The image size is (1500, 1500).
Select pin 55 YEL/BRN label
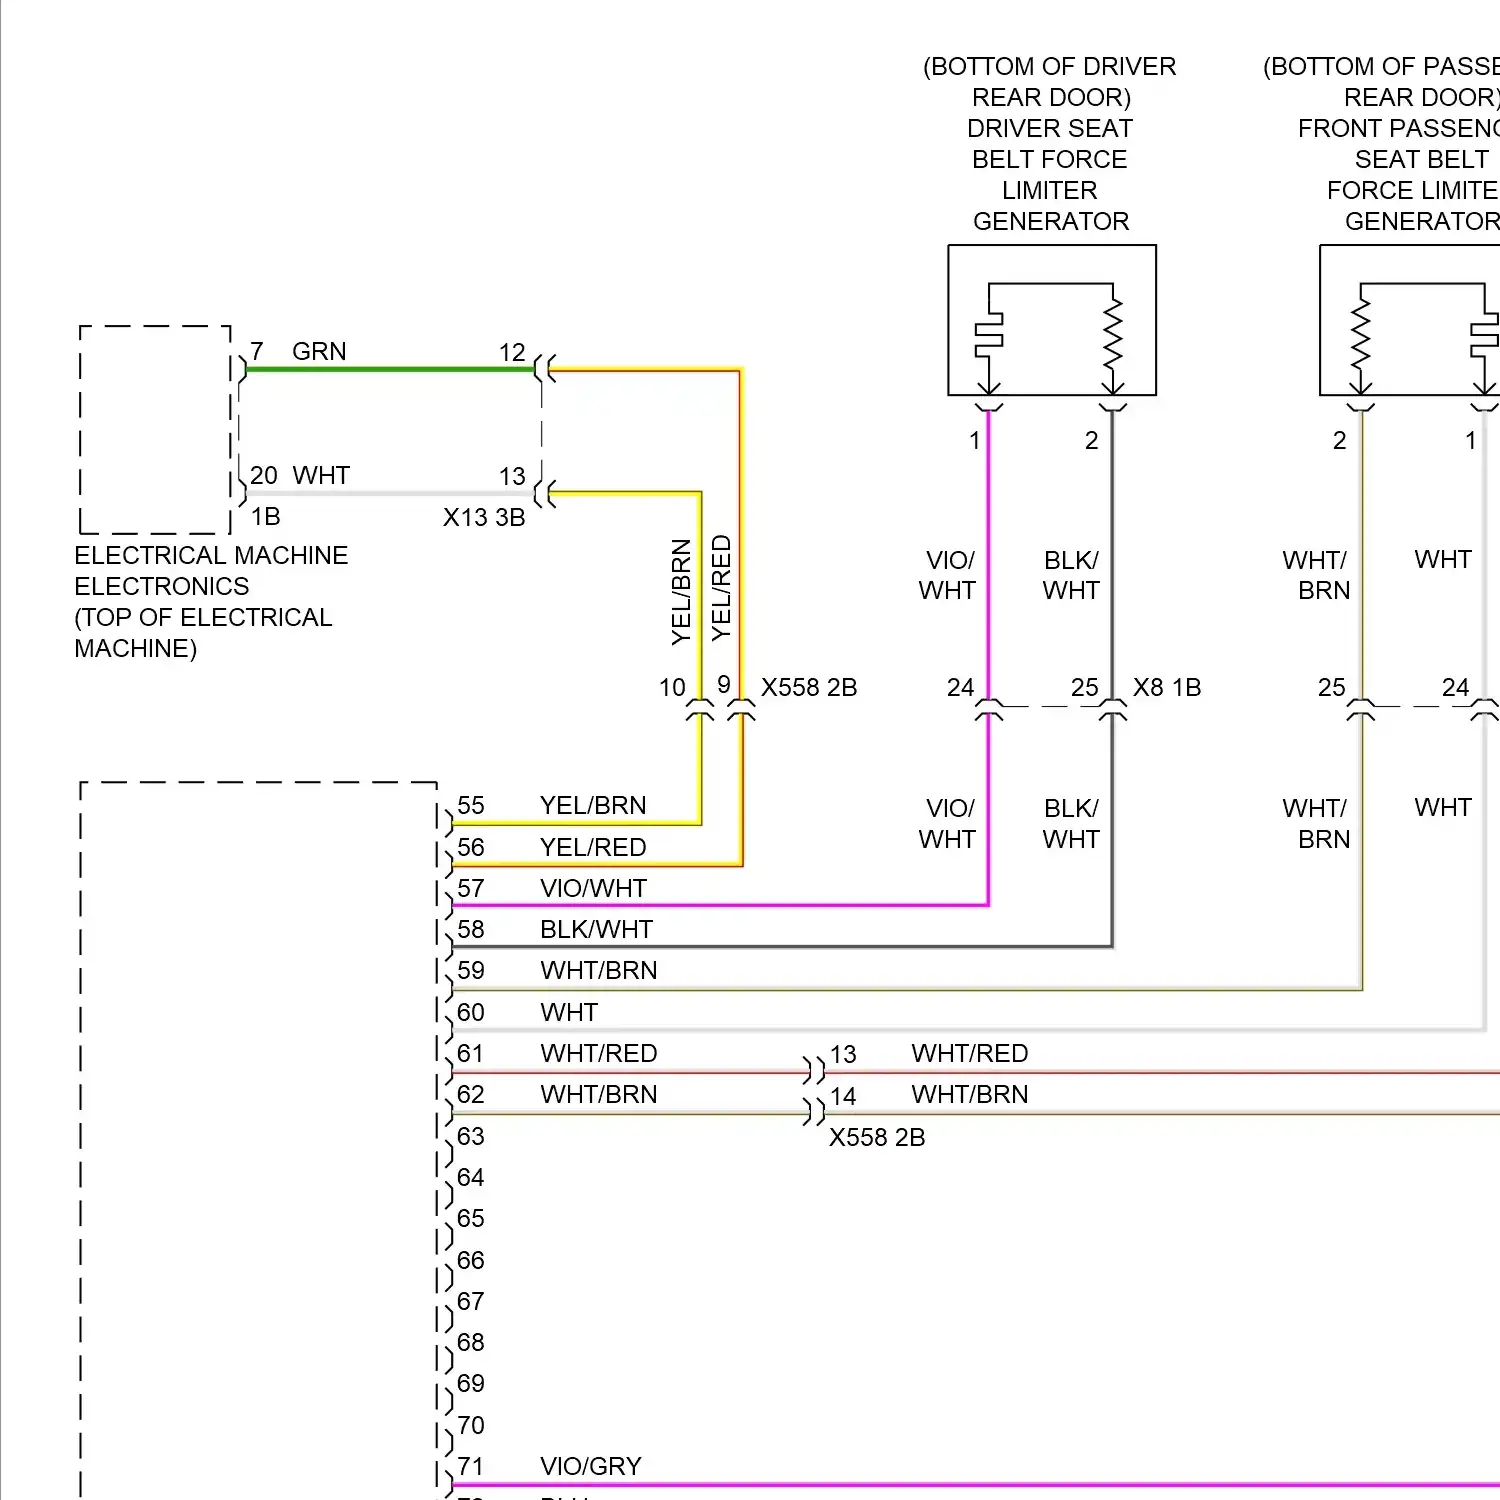[x=593, y=806]
